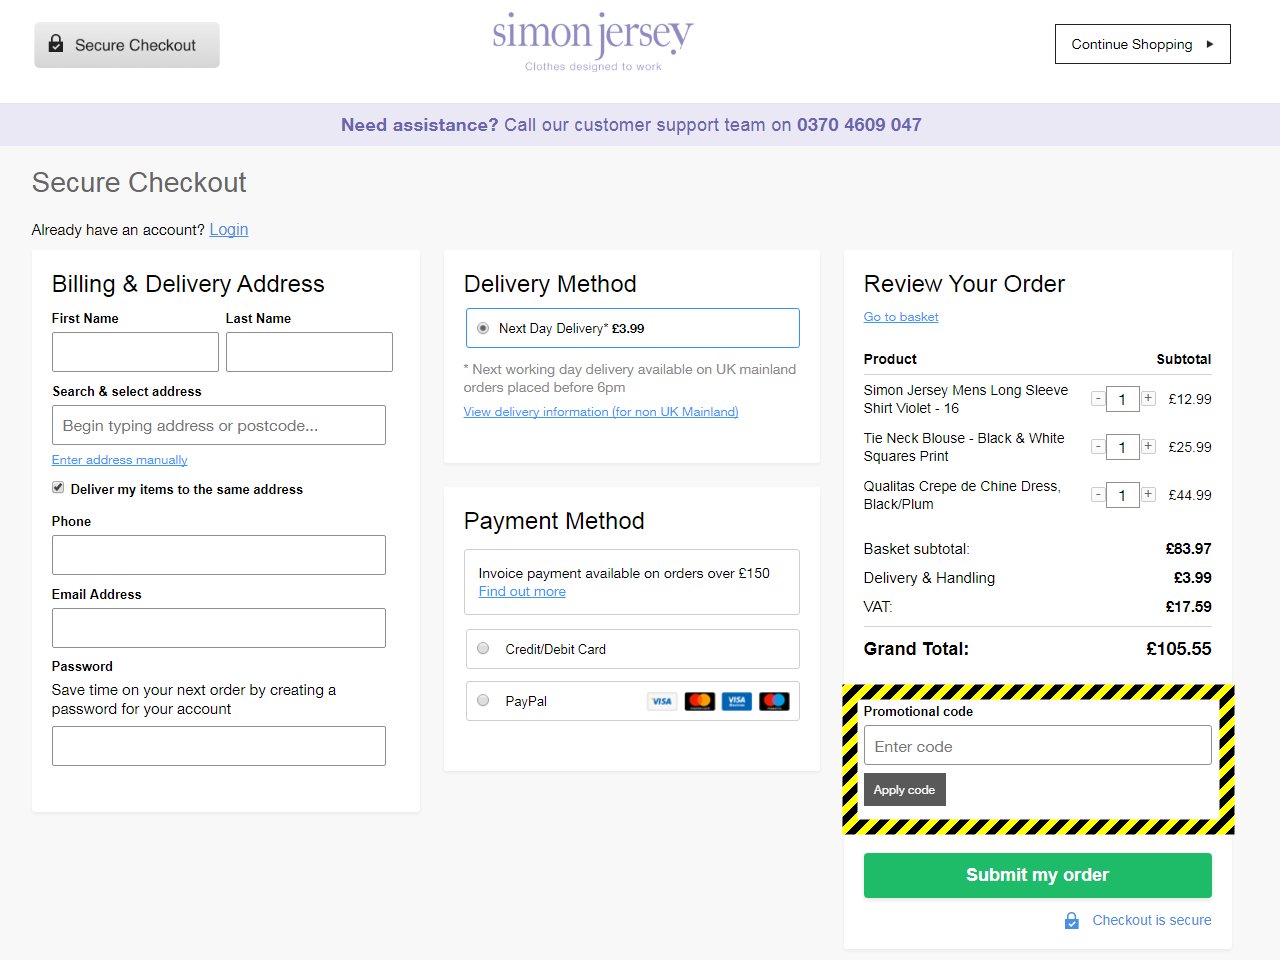Select Credit/Debit Card payment option
This screenshot has height=960, width=1280.
point(483,648)
